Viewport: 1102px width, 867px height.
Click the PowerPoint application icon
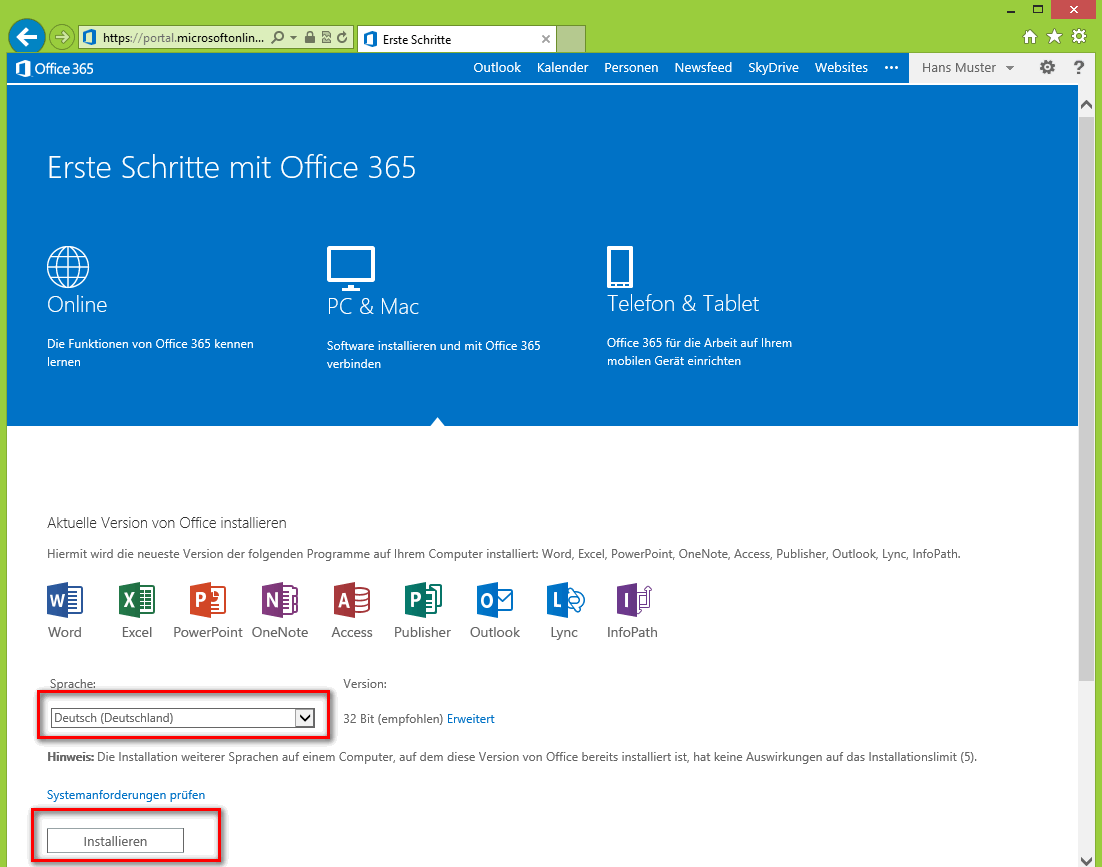(x=208, y=601)
